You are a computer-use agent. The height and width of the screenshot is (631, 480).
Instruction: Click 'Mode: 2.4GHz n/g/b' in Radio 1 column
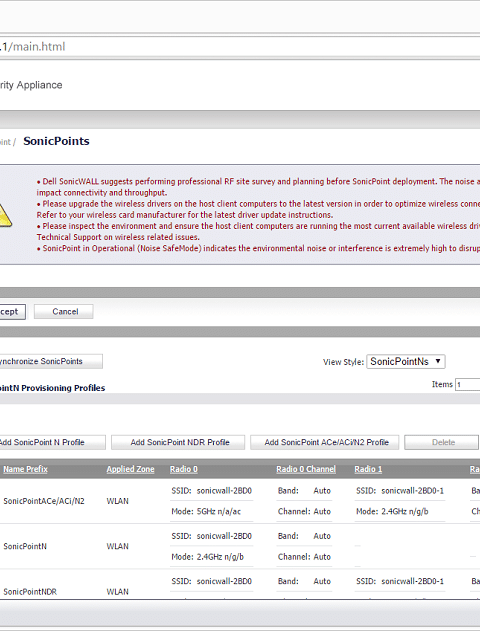pos(392,511)
